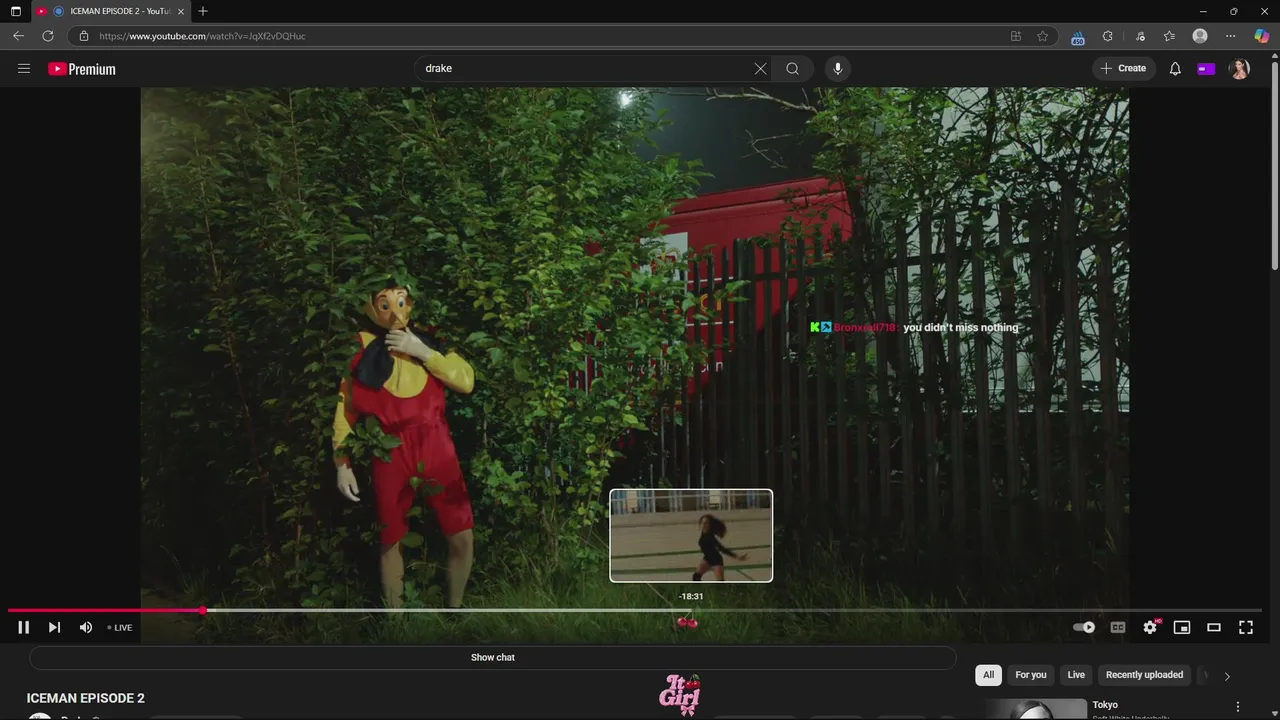Screen dimensions: 1280x720
Task: Open the Copilot sidebar icon
Action: [x=1262, y=36]
